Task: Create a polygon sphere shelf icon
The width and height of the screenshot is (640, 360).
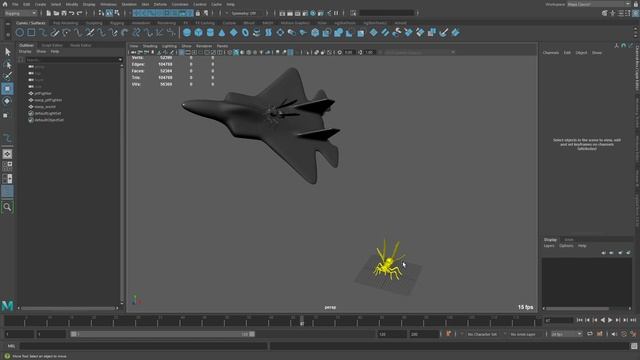Action: [x=187, y=32]
